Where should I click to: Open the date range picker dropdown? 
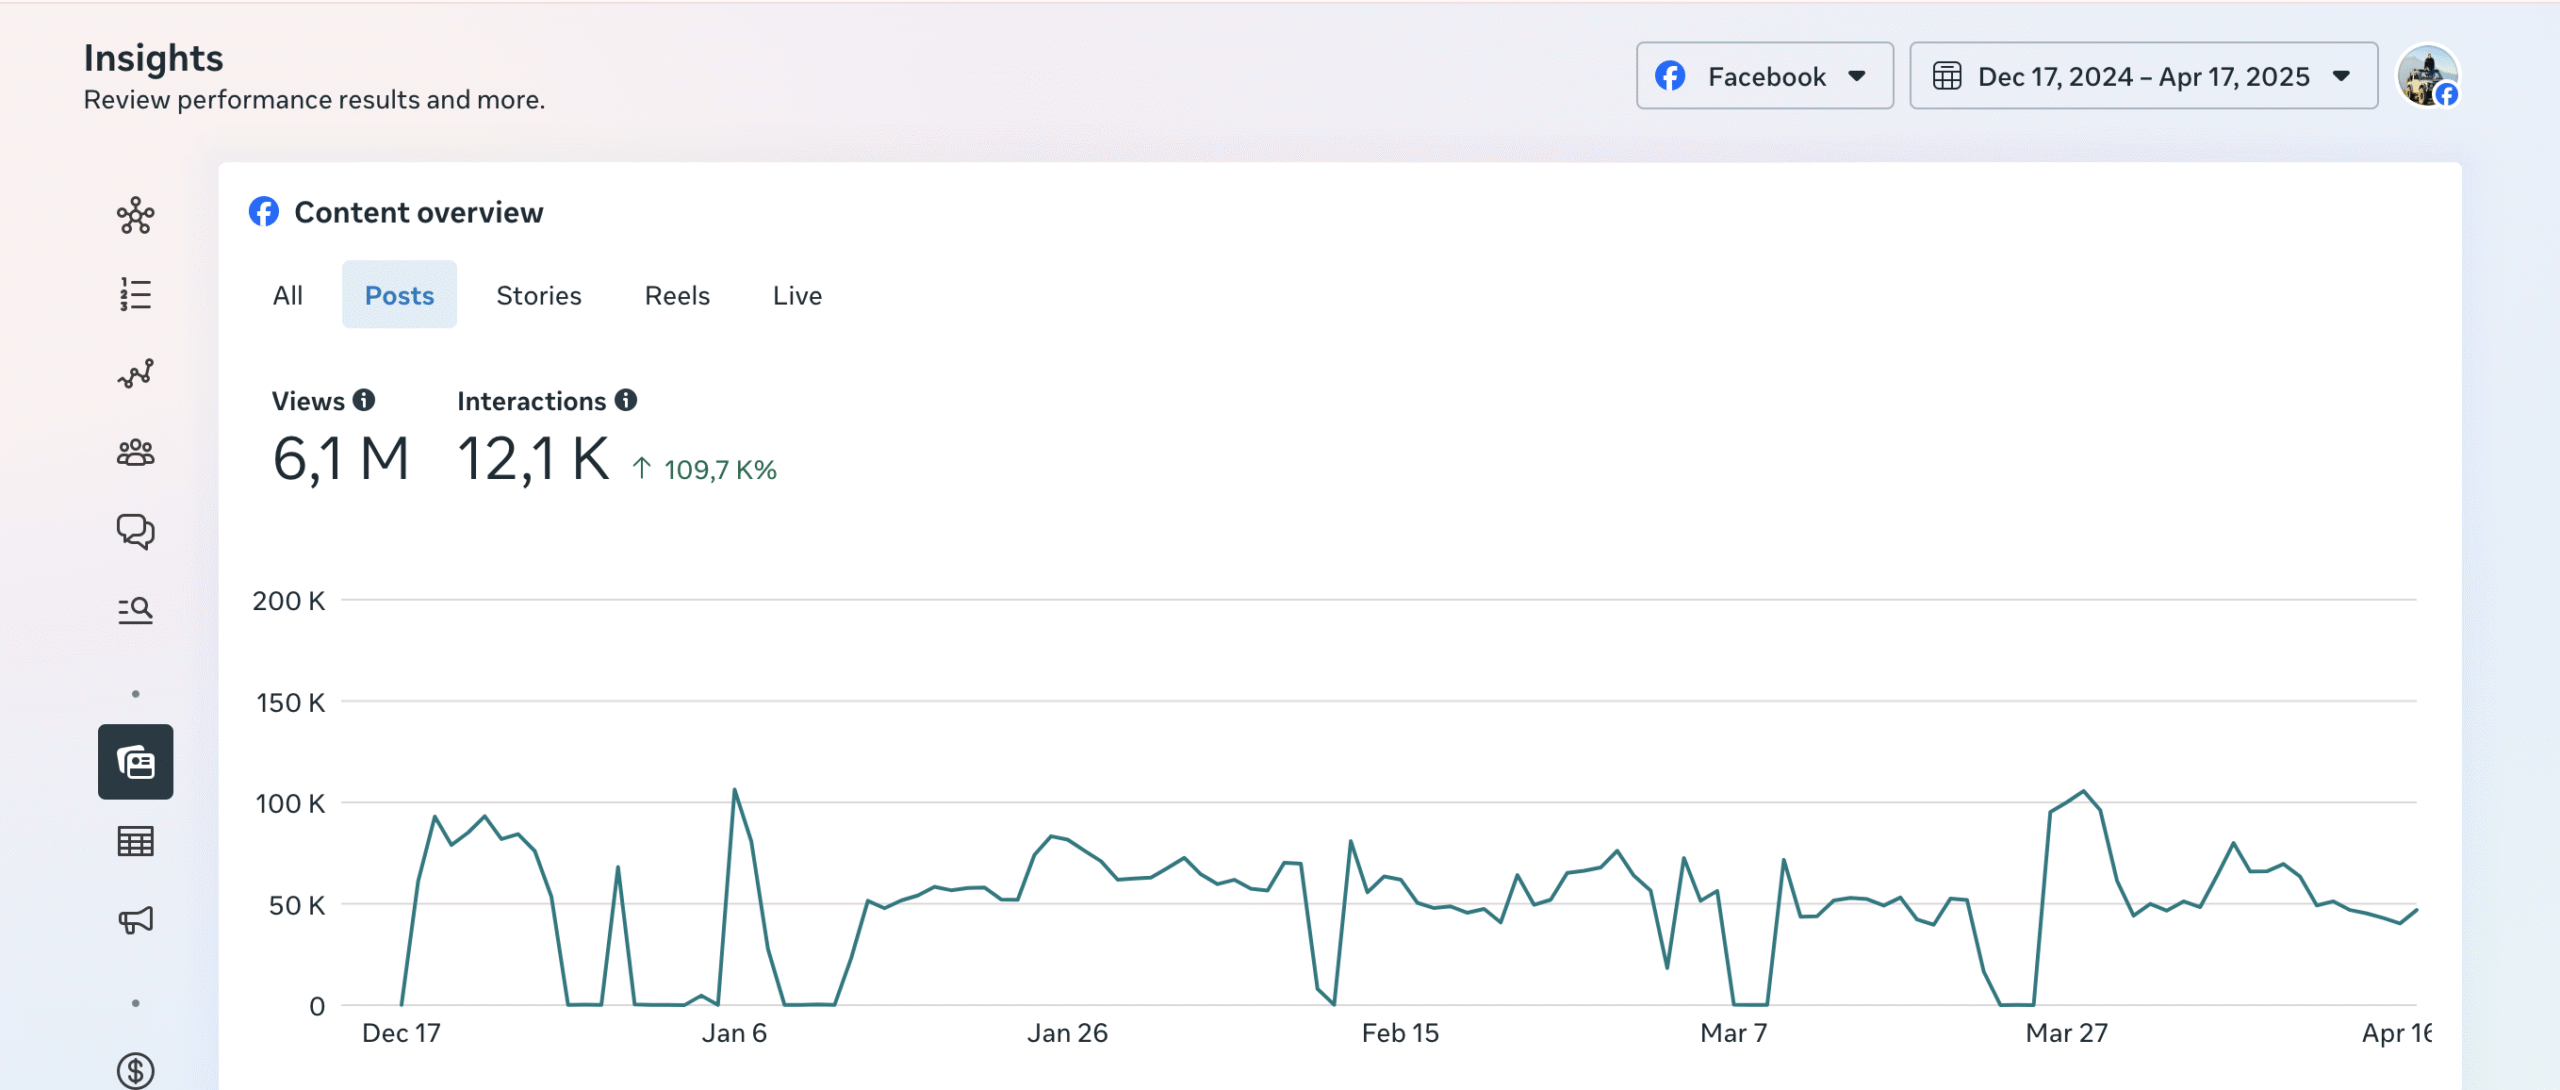(x=2143, y=76)
